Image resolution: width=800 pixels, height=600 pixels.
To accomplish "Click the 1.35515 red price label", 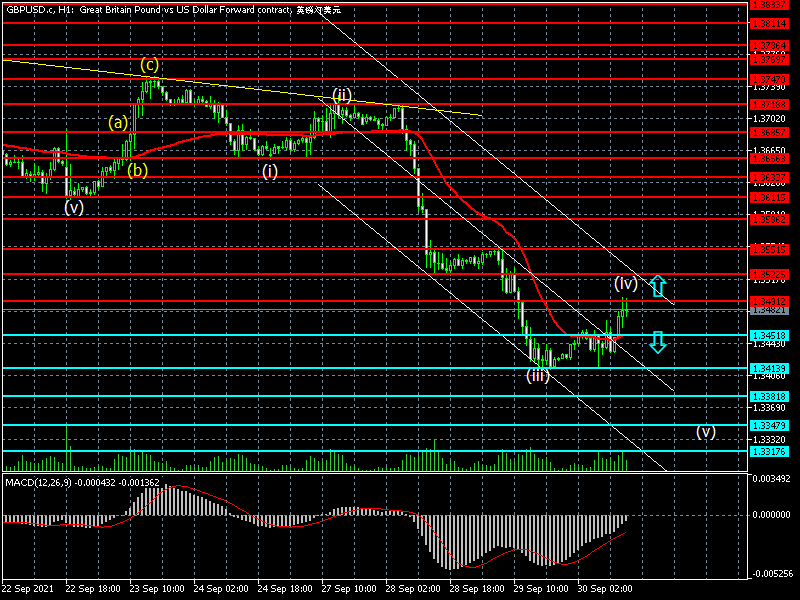I will pyautogui.click(x=770, y=249).
